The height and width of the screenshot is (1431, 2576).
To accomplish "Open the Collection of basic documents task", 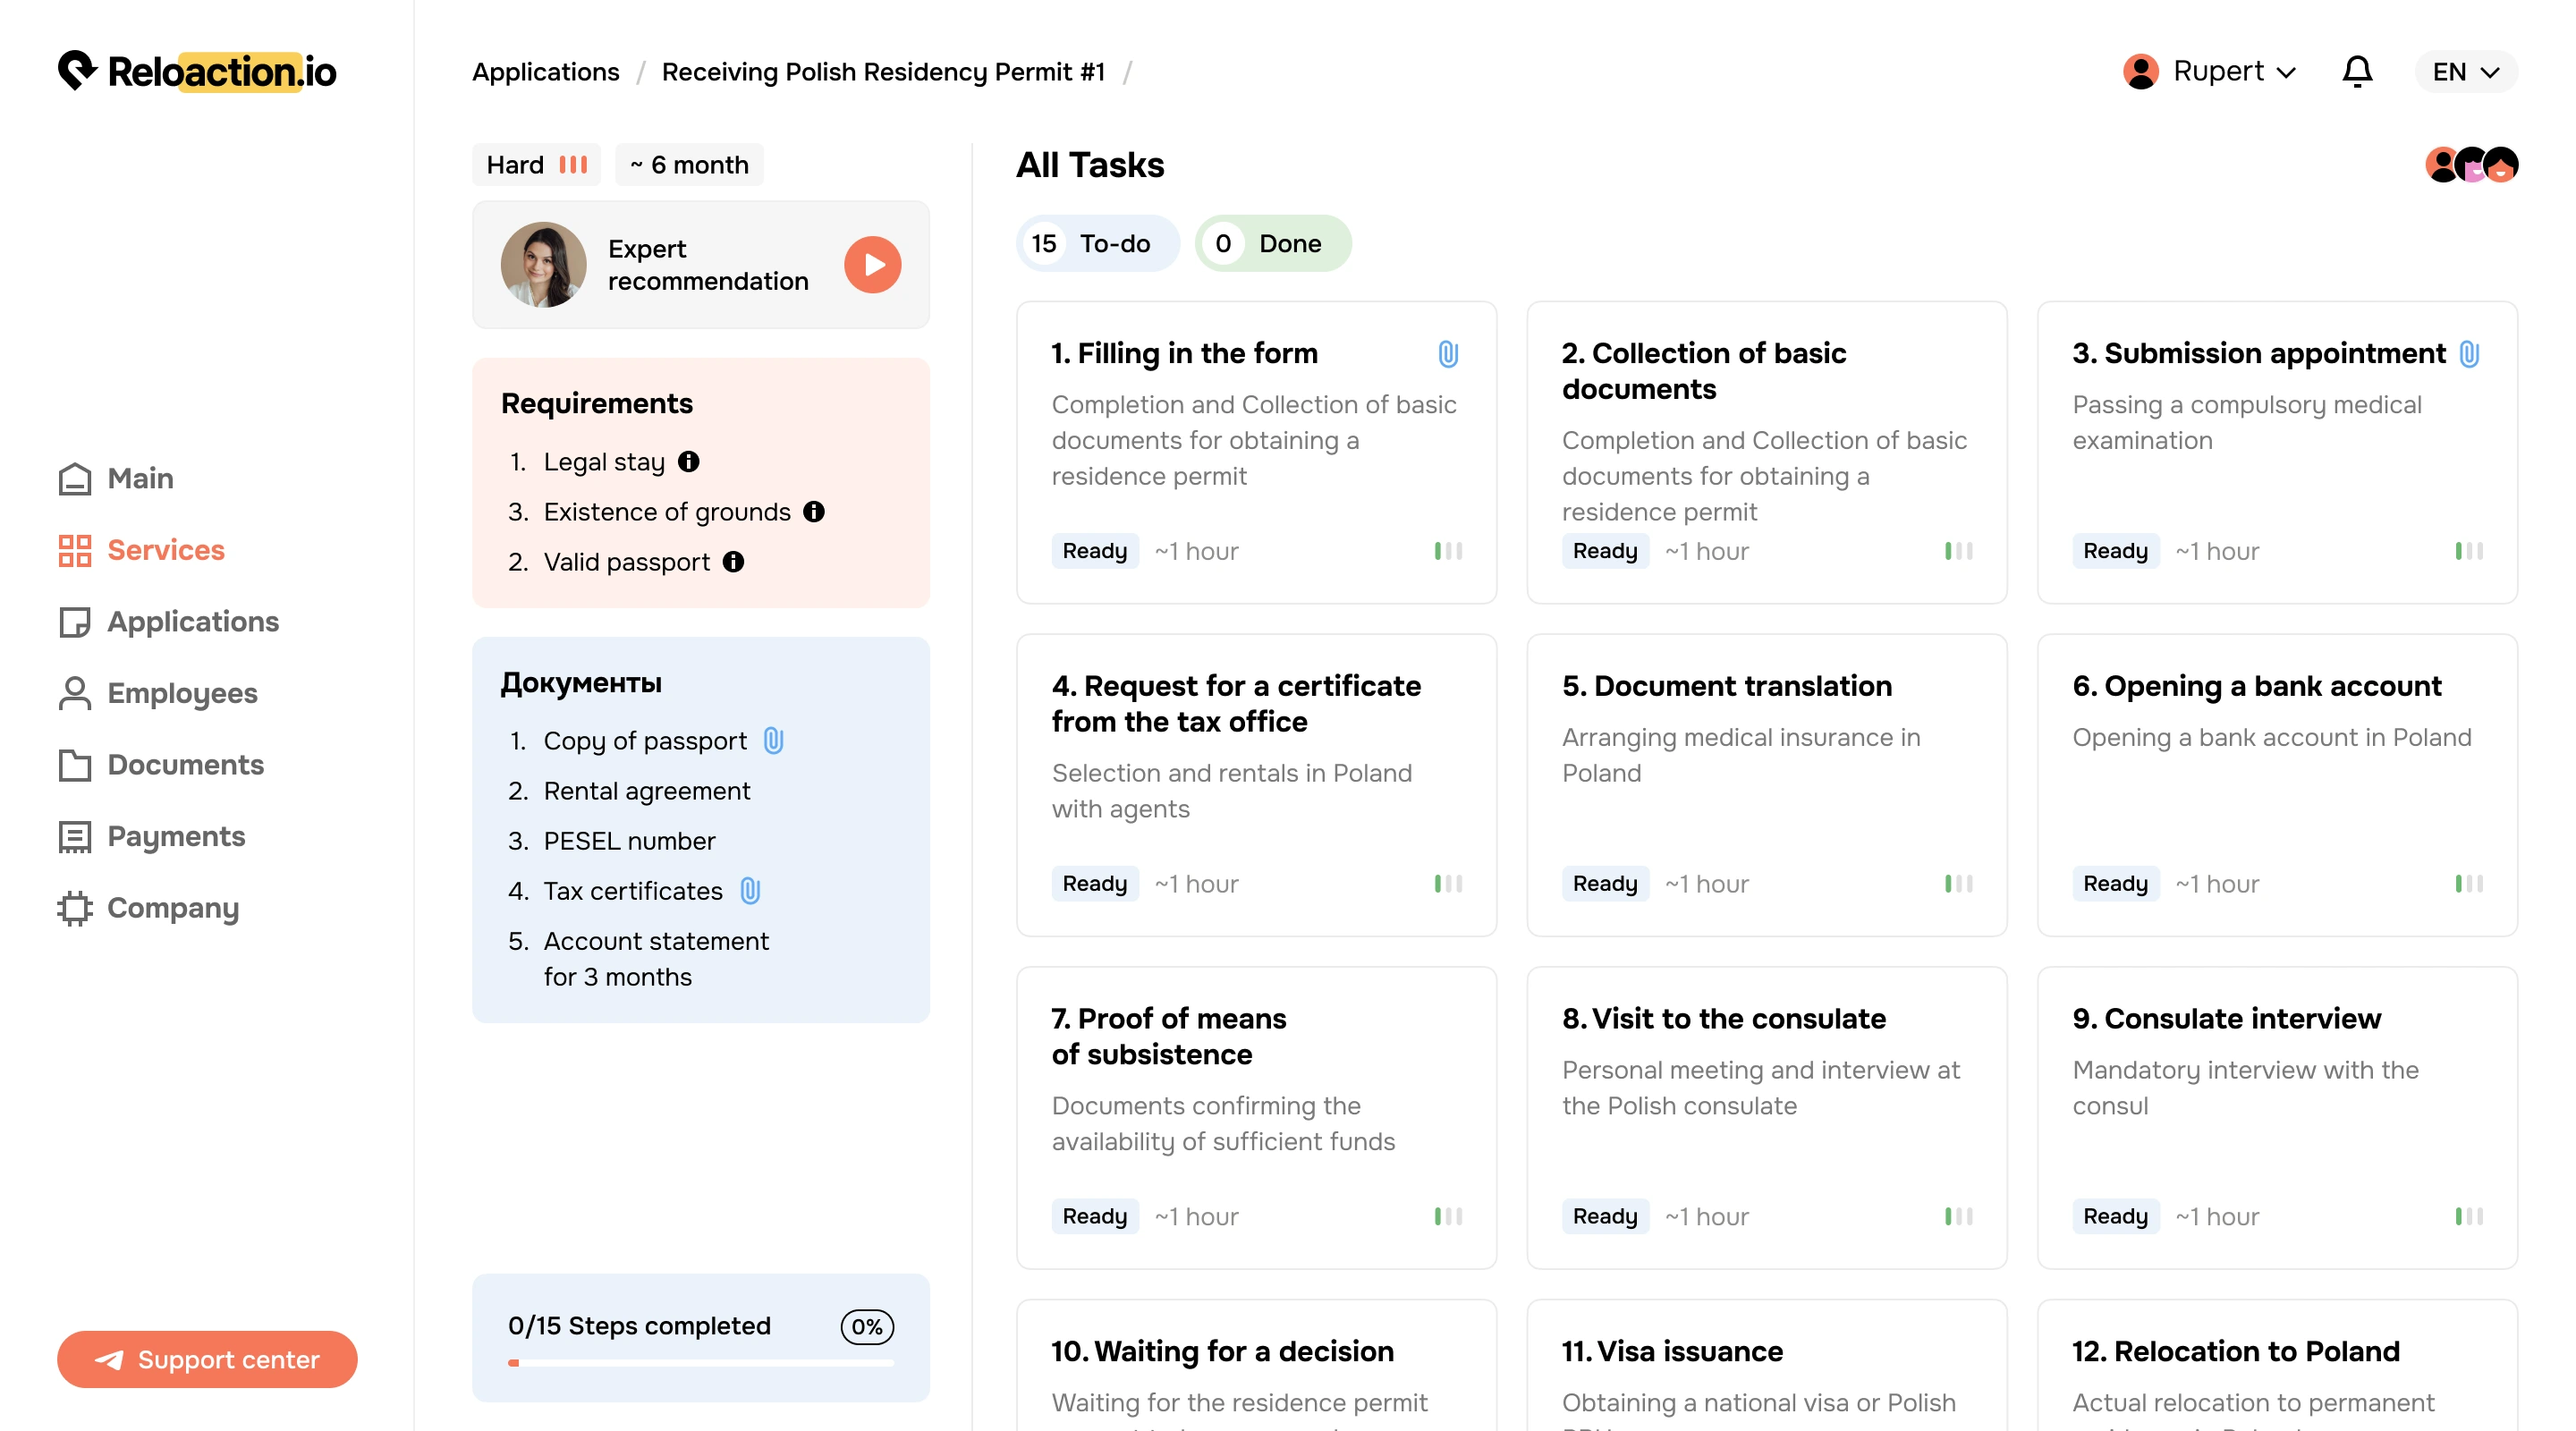I will coord(1767,452).
